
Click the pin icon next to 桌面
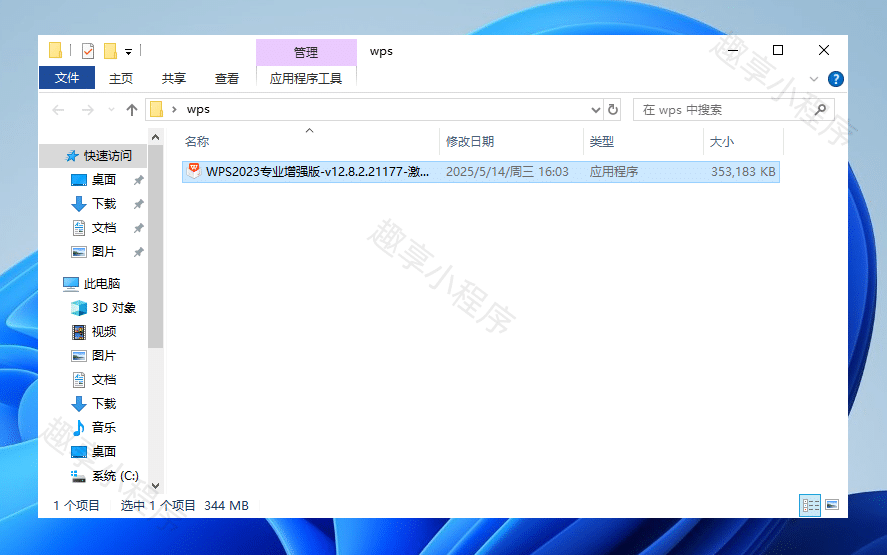click(x=138, y=180)
